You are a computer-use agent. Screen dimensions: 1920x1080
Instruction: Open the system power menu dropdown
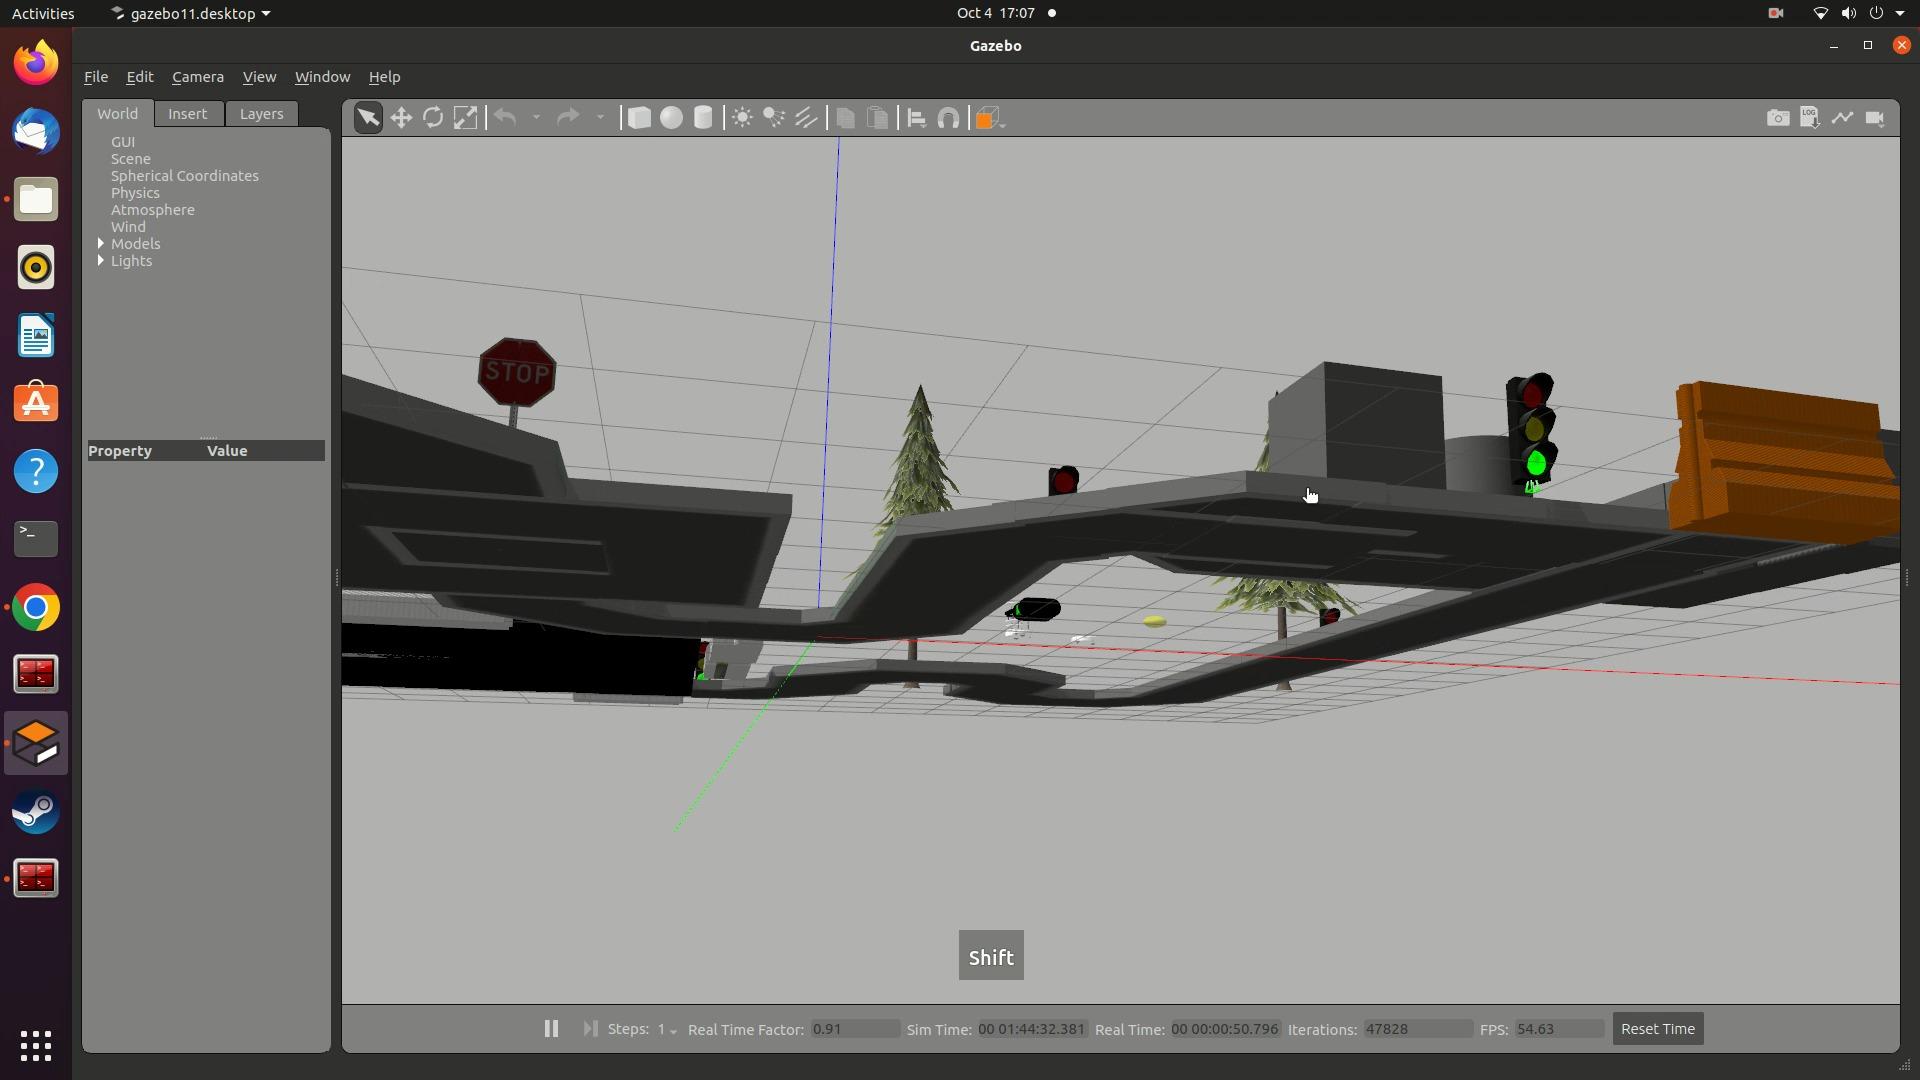pyautogui.click(x=1899, y=13)
